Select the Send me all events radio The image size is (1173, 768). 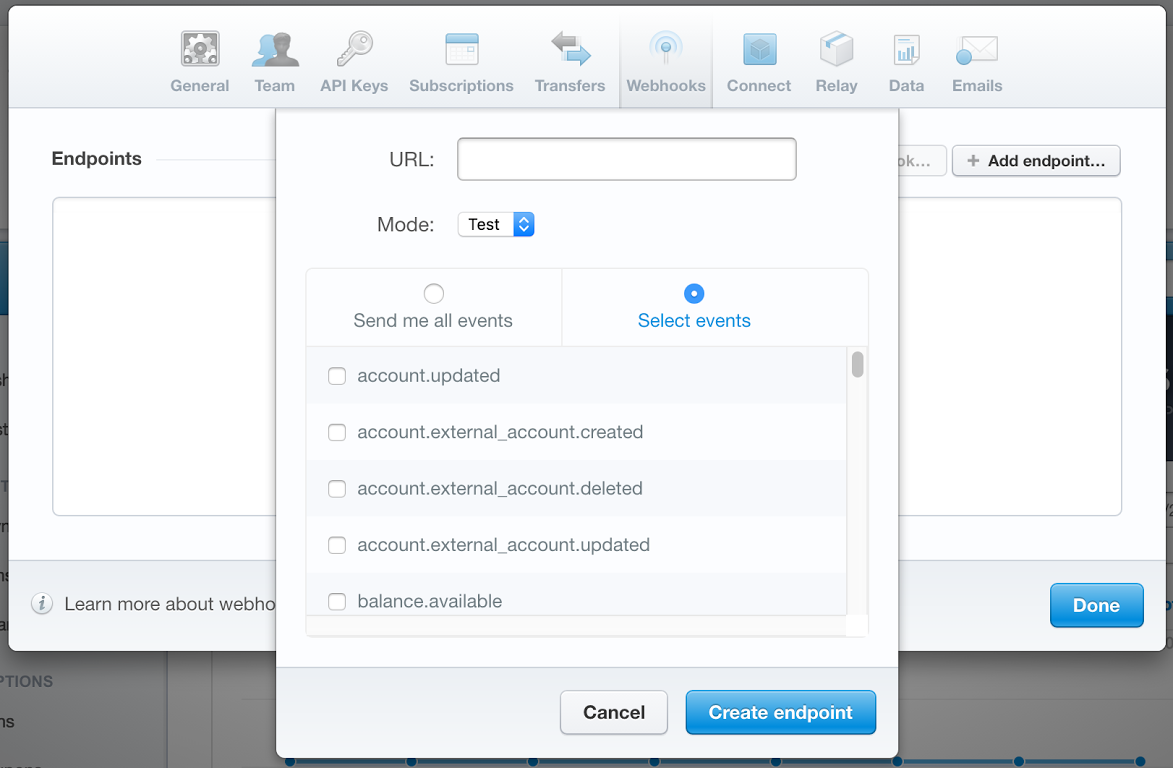(434, 293)
